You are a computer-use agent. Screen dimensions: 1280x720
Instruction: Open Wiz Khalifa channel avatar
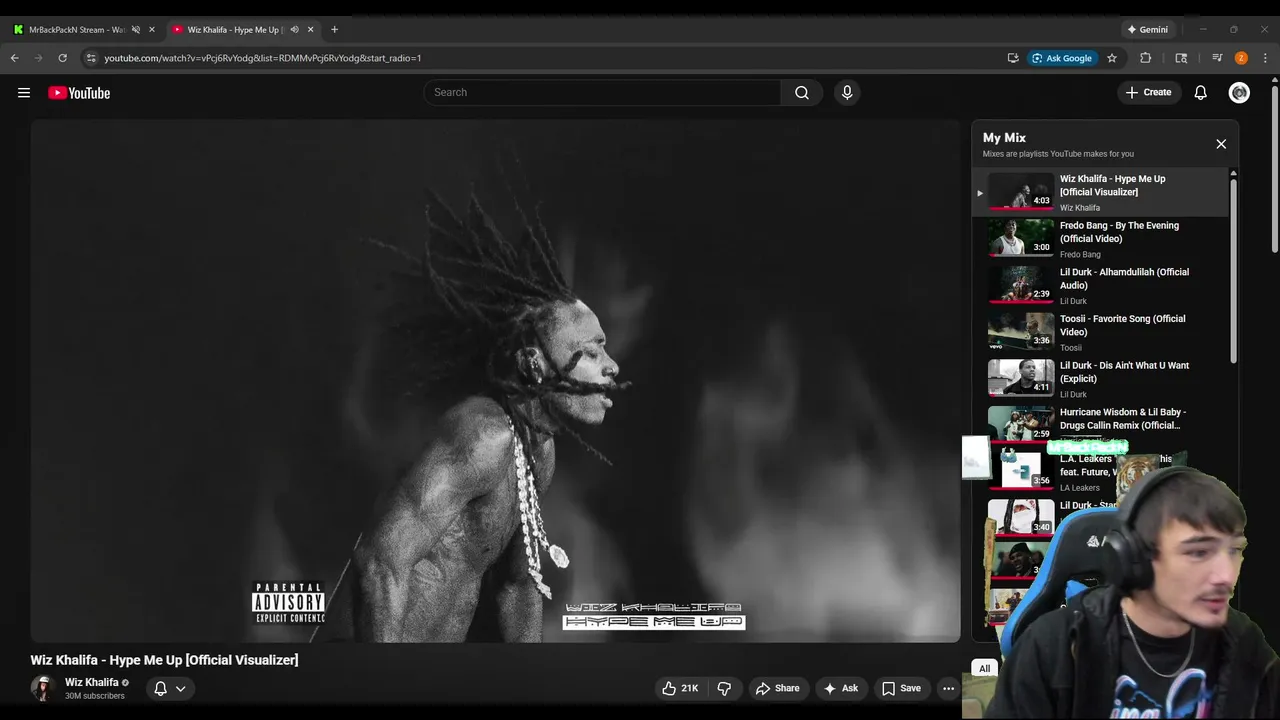tap(42, 688)
